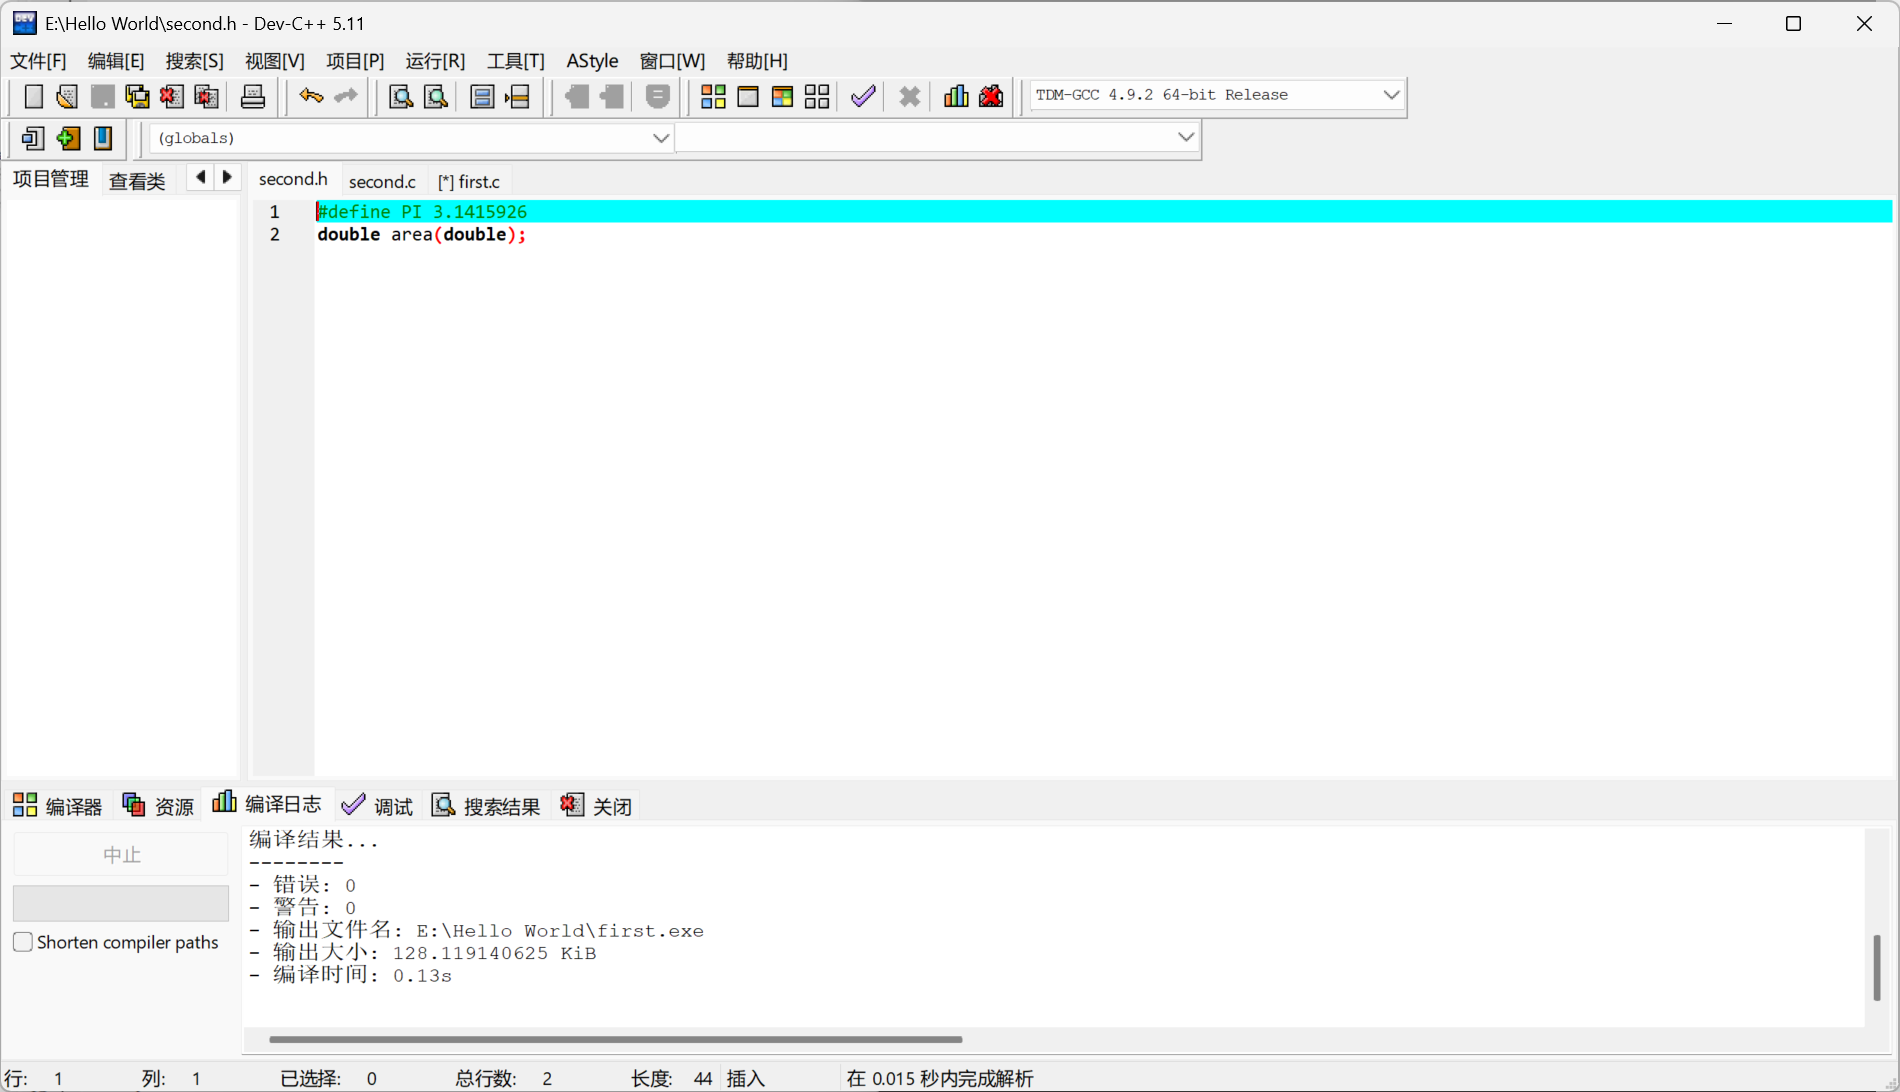Screen dimensions: 1900x1092
Task: Open the 搜索[S] menu
Action: pyautogui.click(x=194, y=61)
